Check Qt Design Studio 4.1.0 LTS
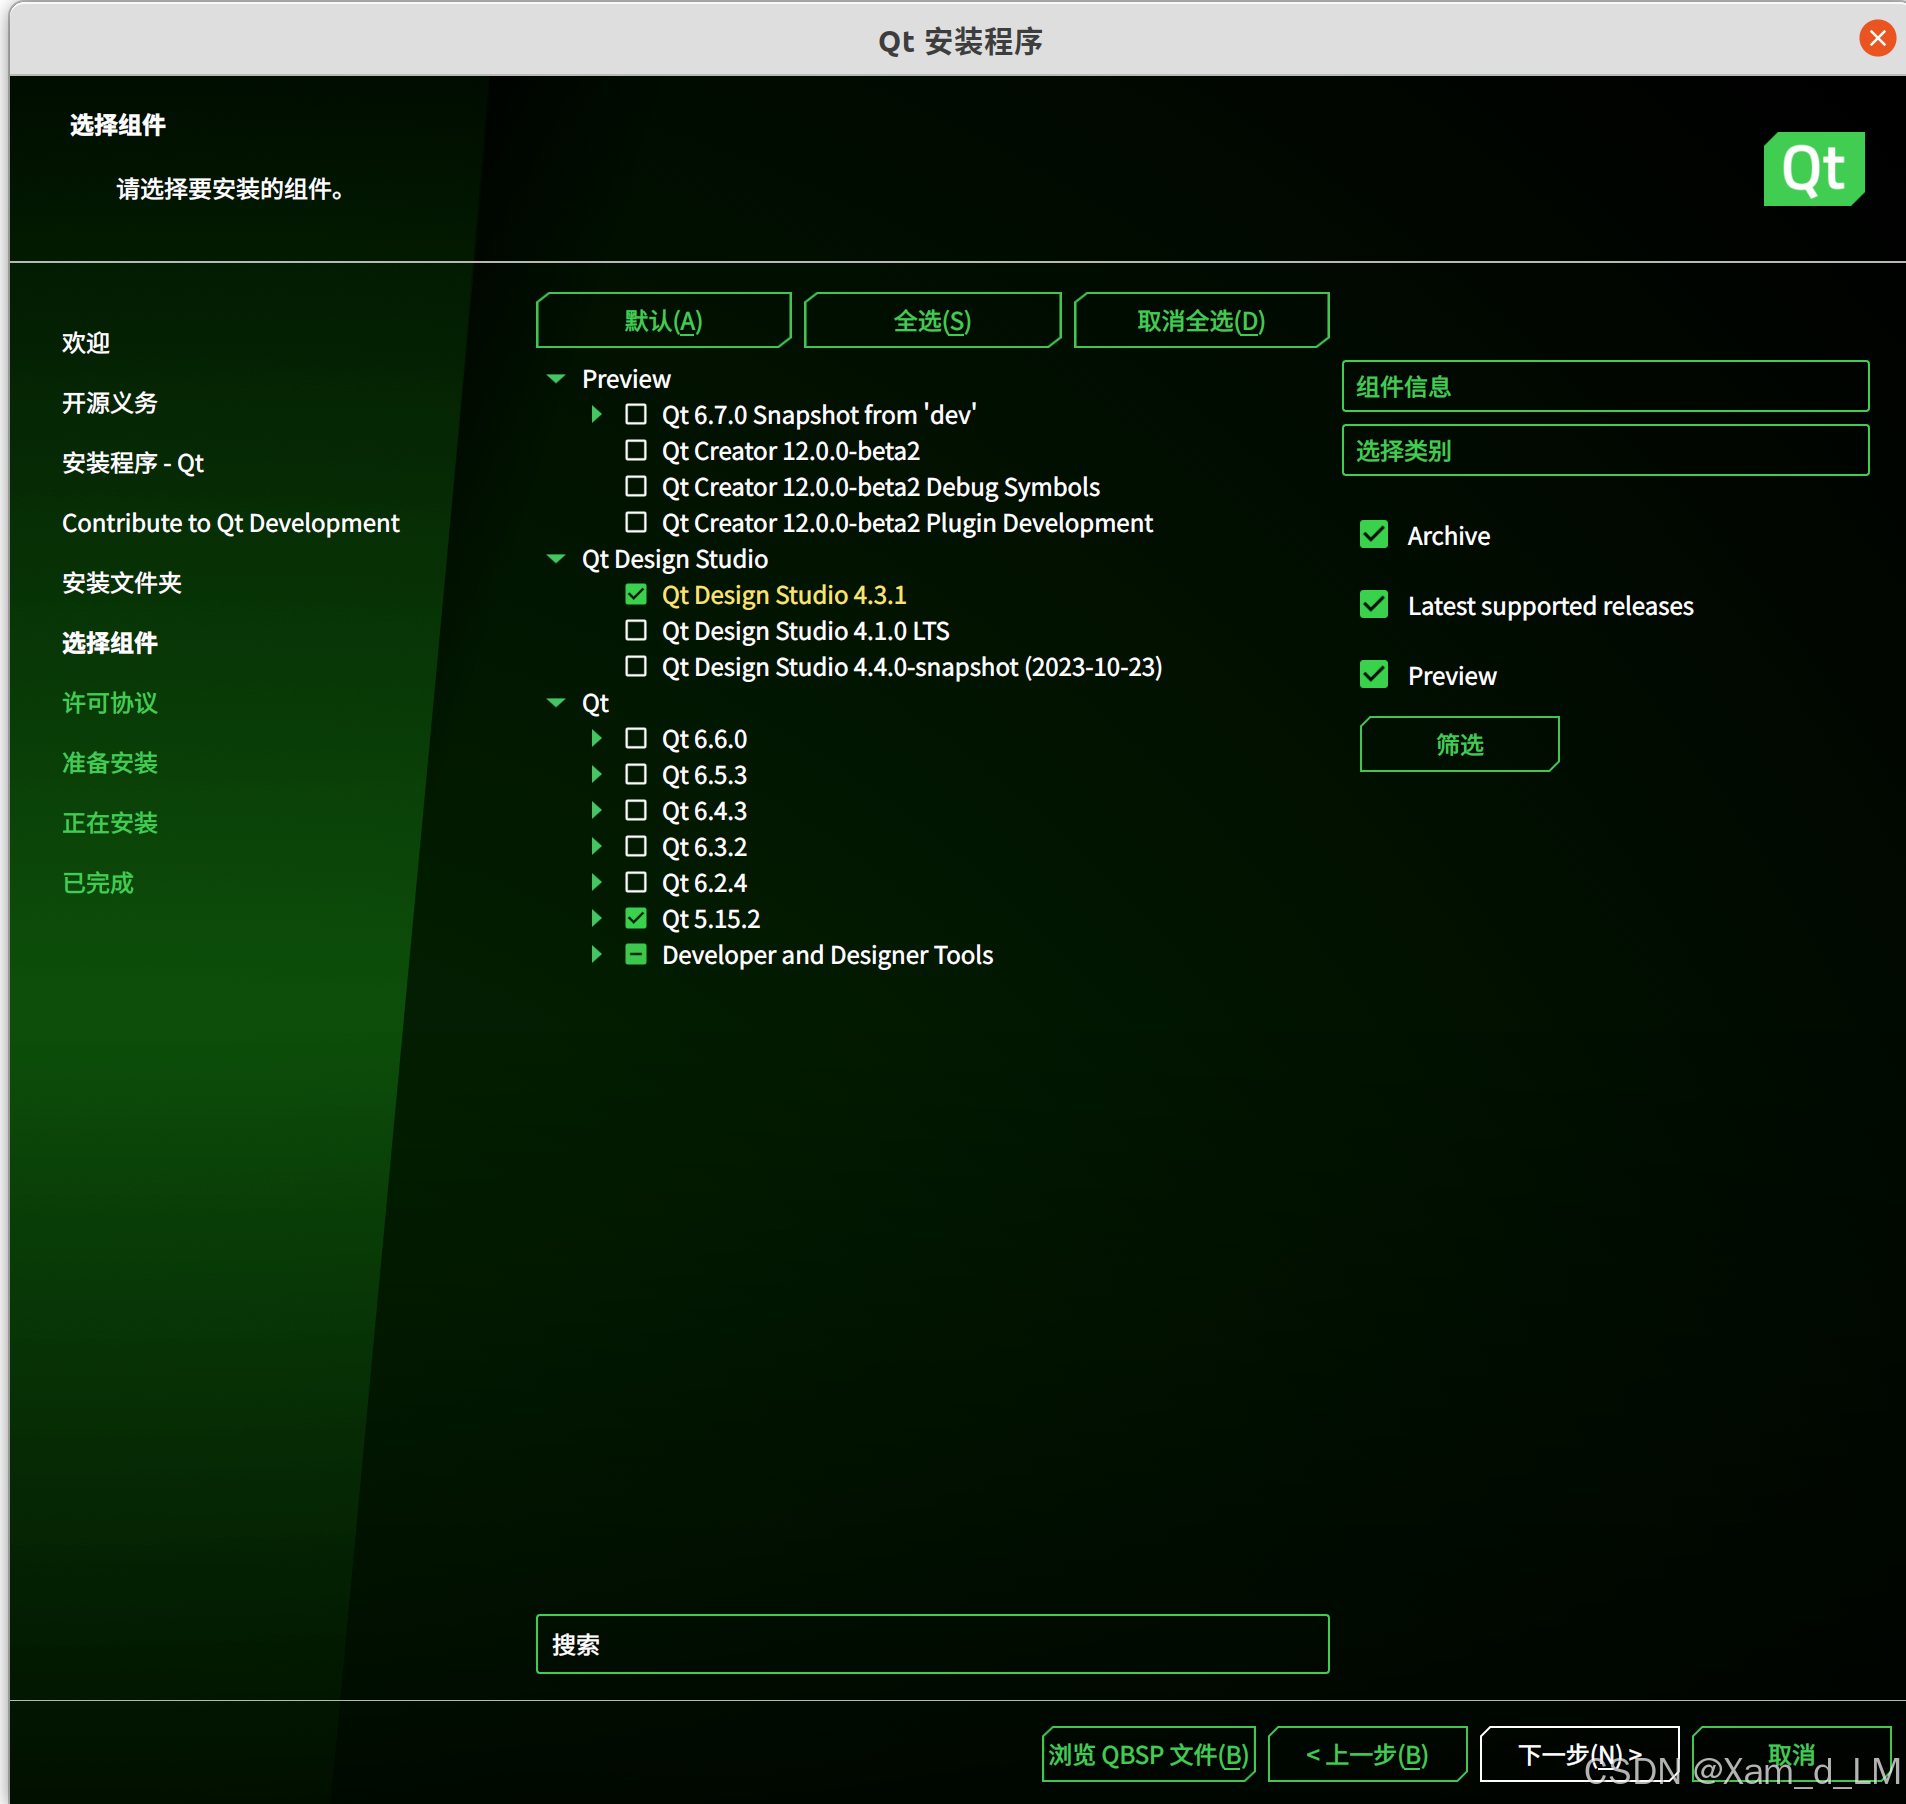This screenshot has height=1804, width=1906. point(636,630)
